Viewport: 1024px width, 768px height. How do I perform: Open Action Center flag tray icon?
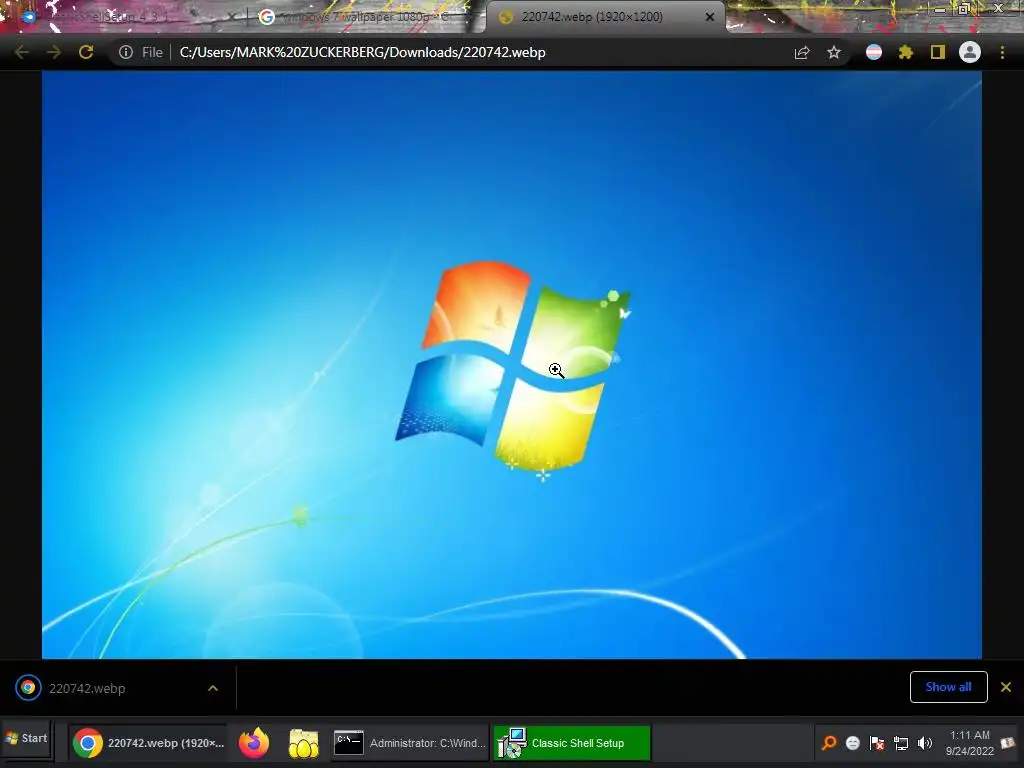[876, 743]
